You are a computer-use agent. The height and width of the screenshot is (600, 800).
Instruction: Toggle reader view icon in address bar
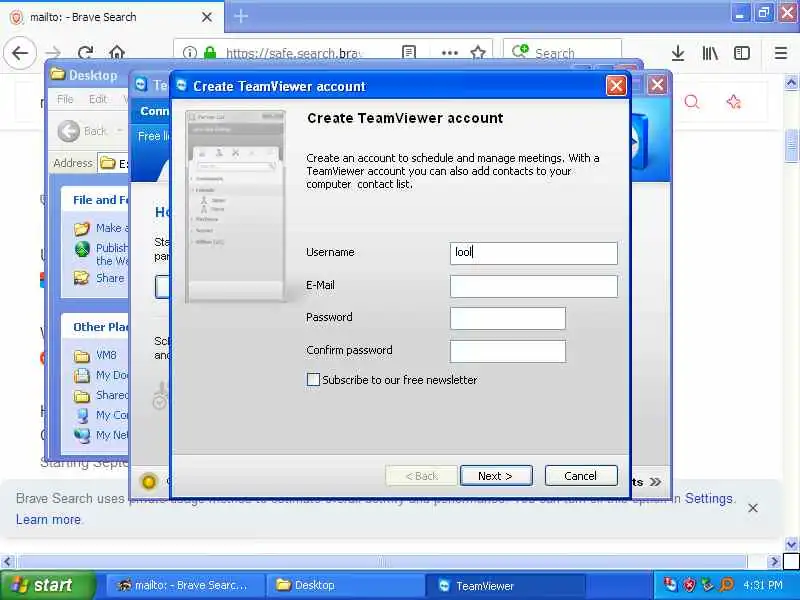[409, 53]
